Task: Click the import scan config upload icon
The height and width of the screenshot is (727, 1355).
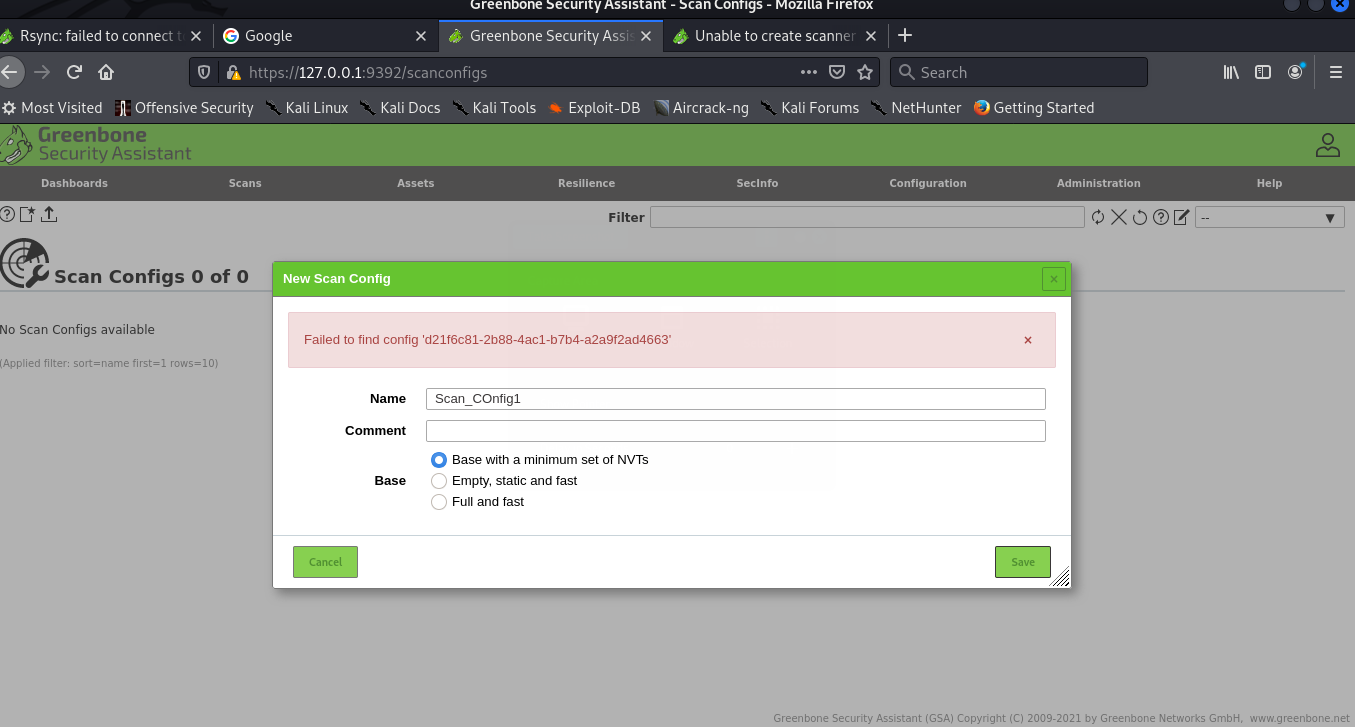Action: pos(49,214)
